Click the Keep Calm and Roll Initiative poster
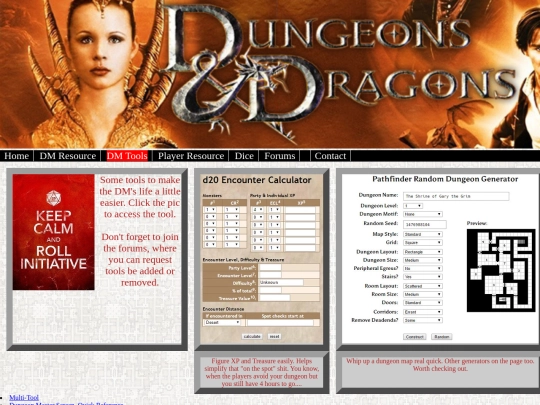 click(x=53, y=232)
